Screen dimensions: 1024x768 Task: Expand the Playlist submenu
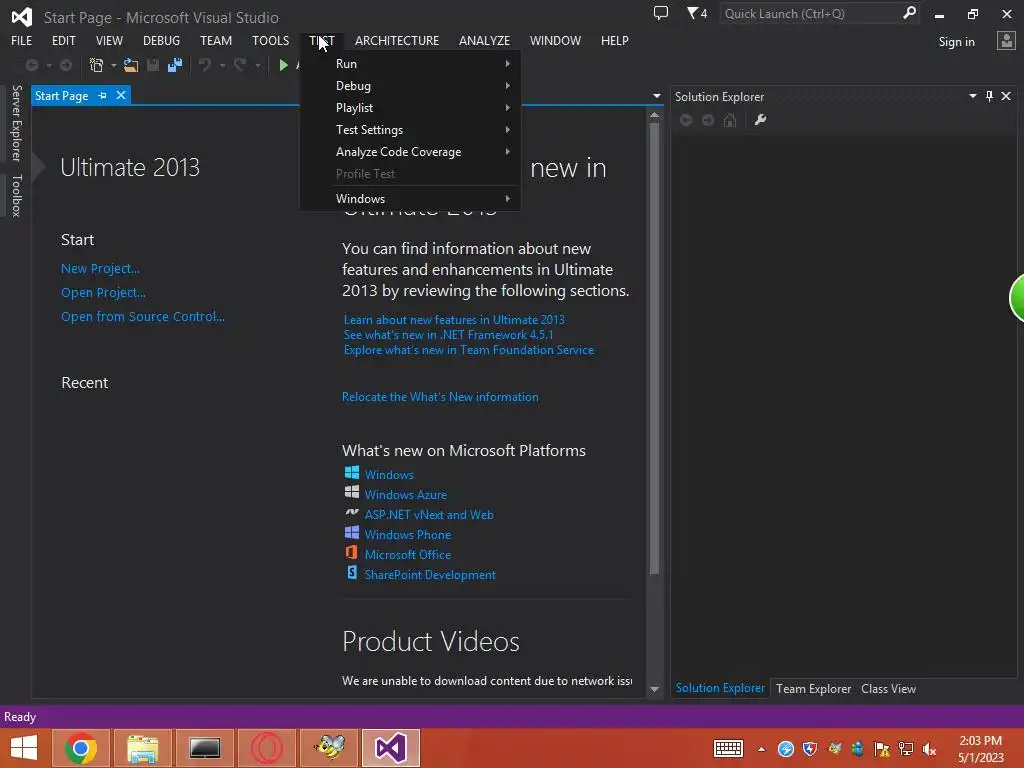pos(410,108)
